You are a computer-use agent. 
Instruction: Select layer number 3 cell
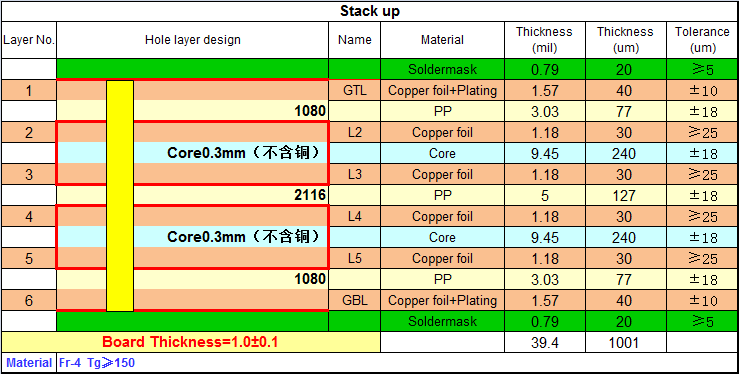[x=29, y=174]
